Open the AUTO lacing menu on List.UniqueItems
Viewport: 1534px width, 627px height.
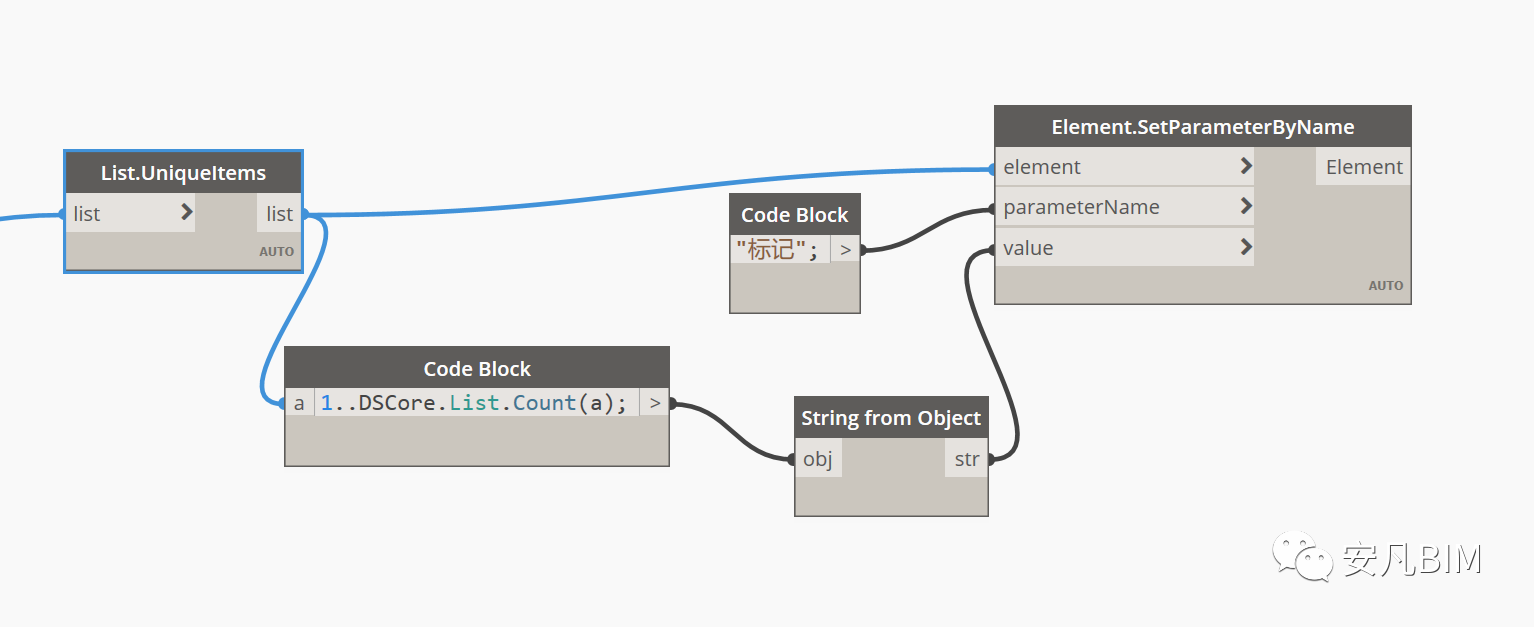277,251
